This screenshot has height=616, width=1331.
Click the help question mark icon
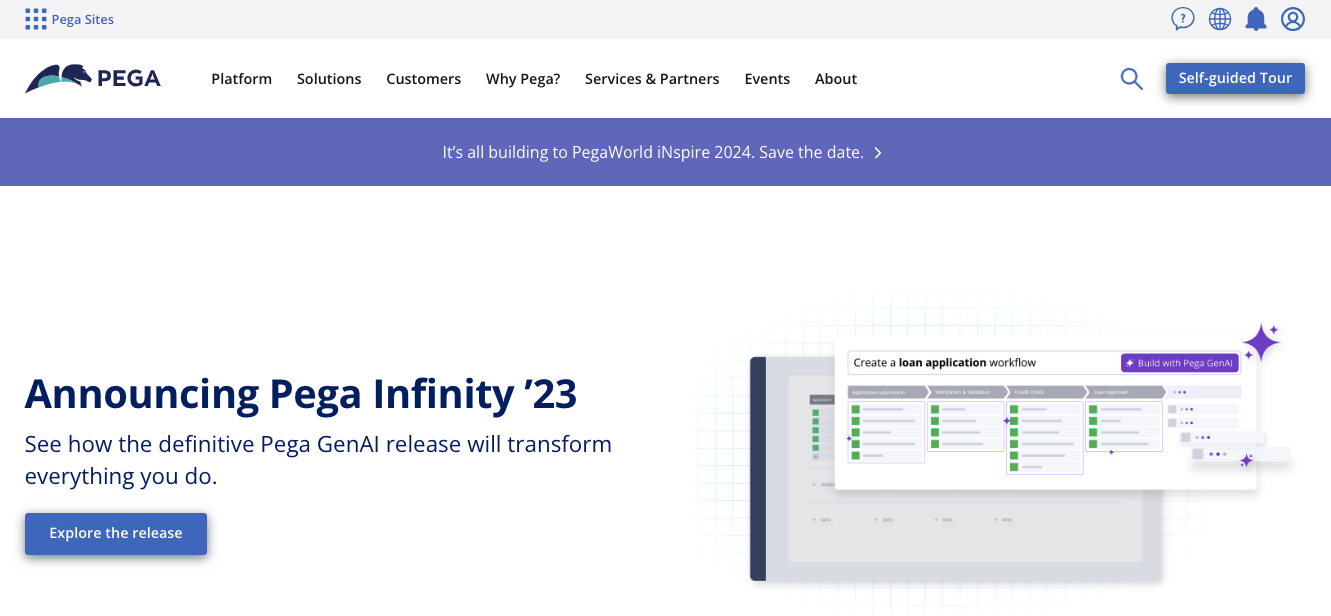pos(1183,19)
